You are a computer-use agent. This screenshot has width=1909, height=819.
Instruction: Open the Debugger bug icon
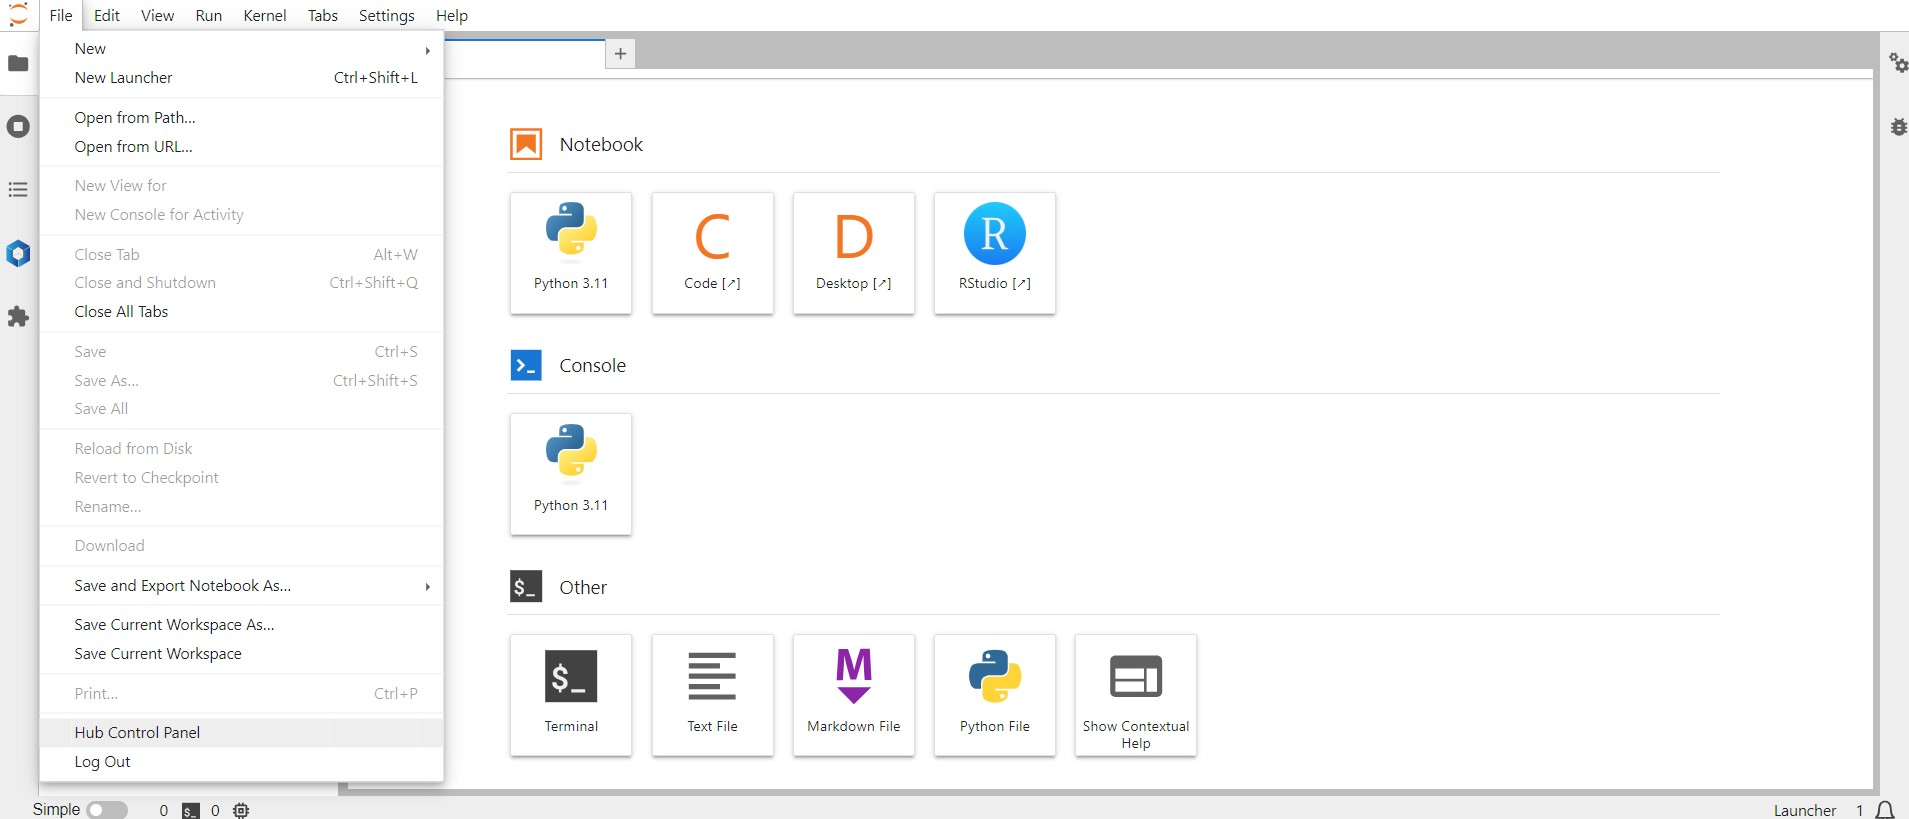[x=1897, y=127]
